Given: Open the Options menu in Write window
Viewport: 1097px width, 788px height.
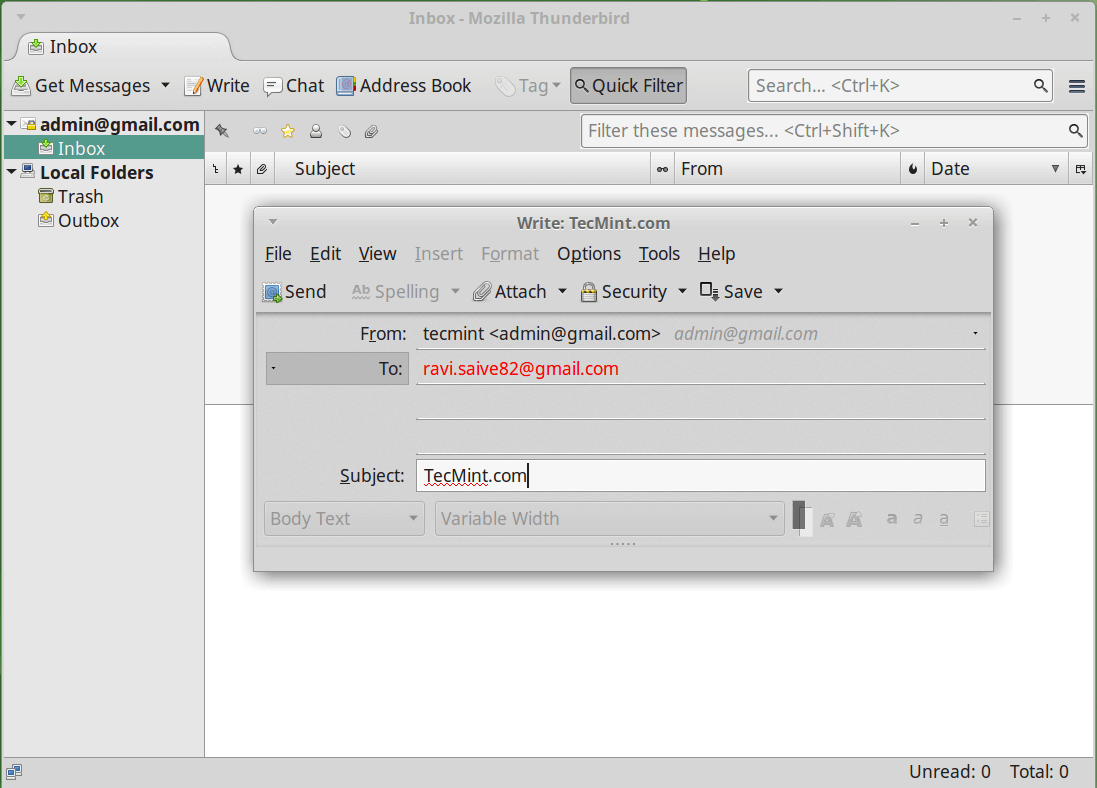Looking at the screenshot, I should 588,253.
